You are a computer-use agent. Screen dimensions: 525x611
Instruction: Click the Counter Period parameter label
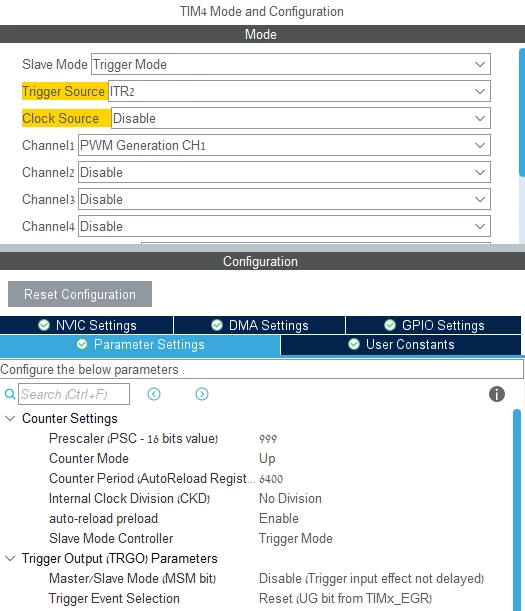pyautogui.click(x=152, y=479)
